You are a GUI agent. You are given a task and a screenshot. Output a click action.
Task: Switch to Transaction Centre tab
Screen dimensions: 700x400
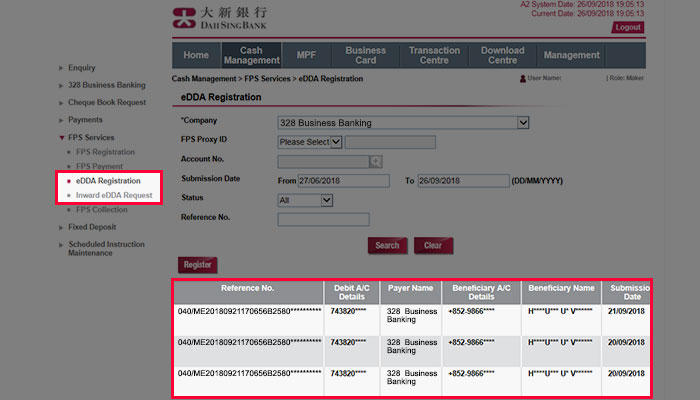point(434,55)
